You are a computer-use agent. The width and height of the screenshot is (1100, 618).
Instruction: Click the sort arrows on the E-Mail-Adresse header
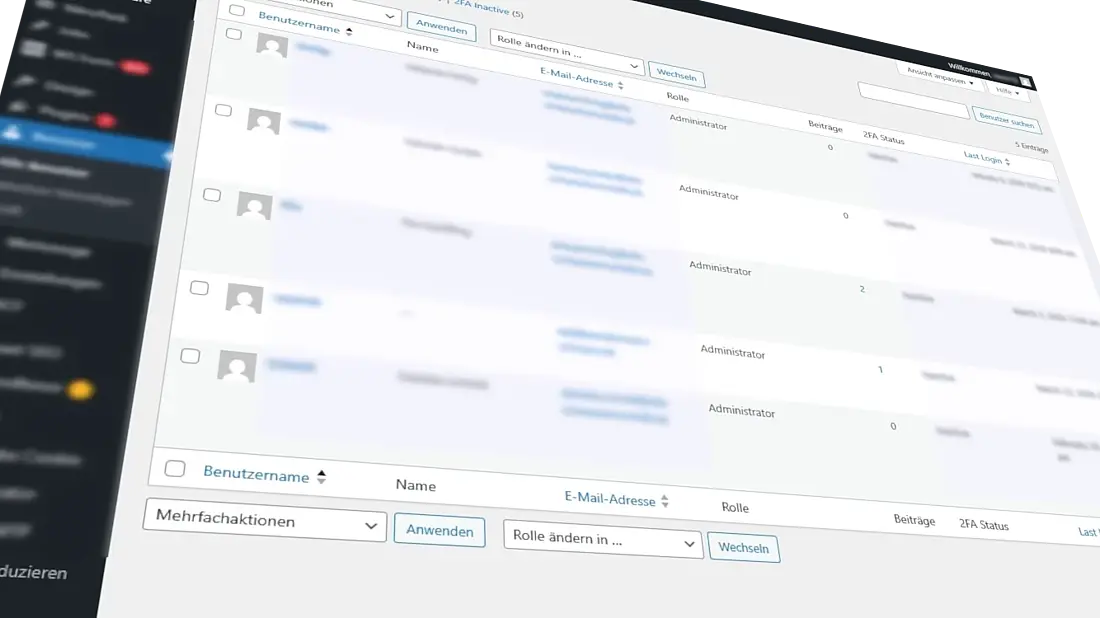622,85
